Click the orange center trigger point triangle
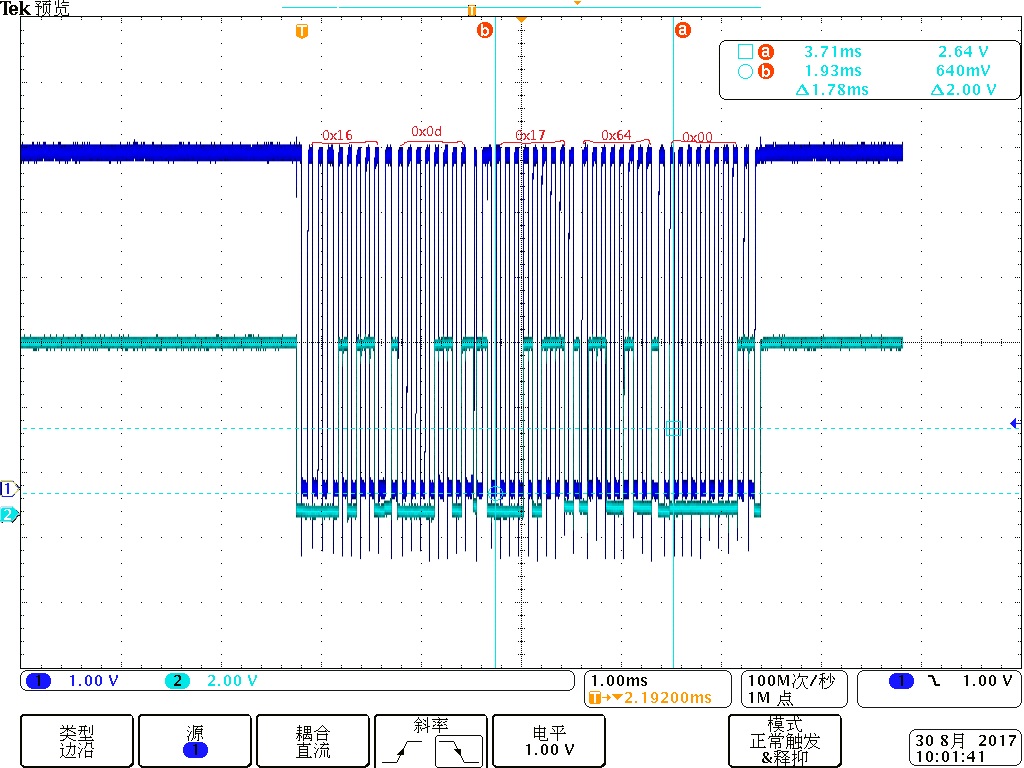This screenshot has height=768, width=1024. [520, 20]
